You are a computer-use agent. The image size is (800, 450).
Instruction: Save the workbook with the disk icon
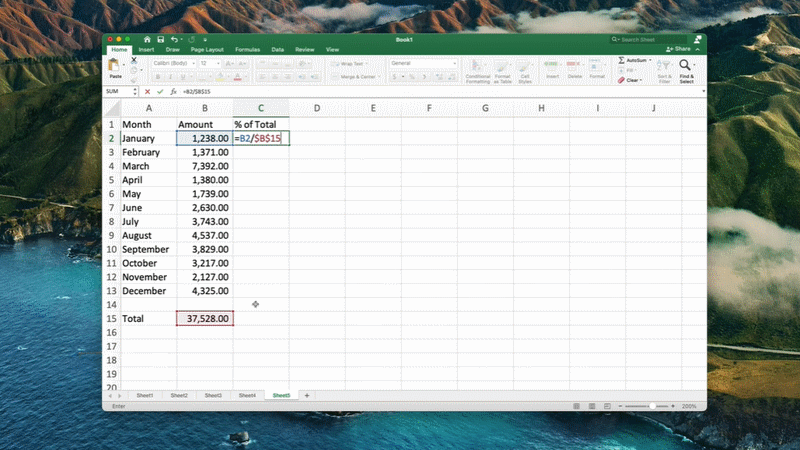(x=161, y=39)
